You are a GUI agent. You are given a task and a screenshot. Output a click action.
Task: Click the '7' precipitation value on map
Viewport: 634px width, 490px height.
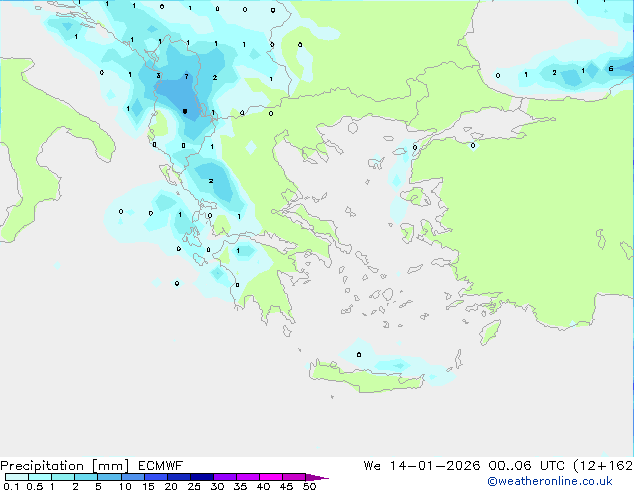186,76
